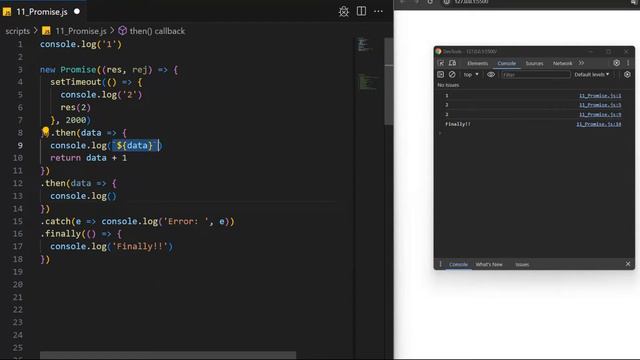
Task: Click the .catch error handler line
Action: pyautogui.click(x=138, y=221)
